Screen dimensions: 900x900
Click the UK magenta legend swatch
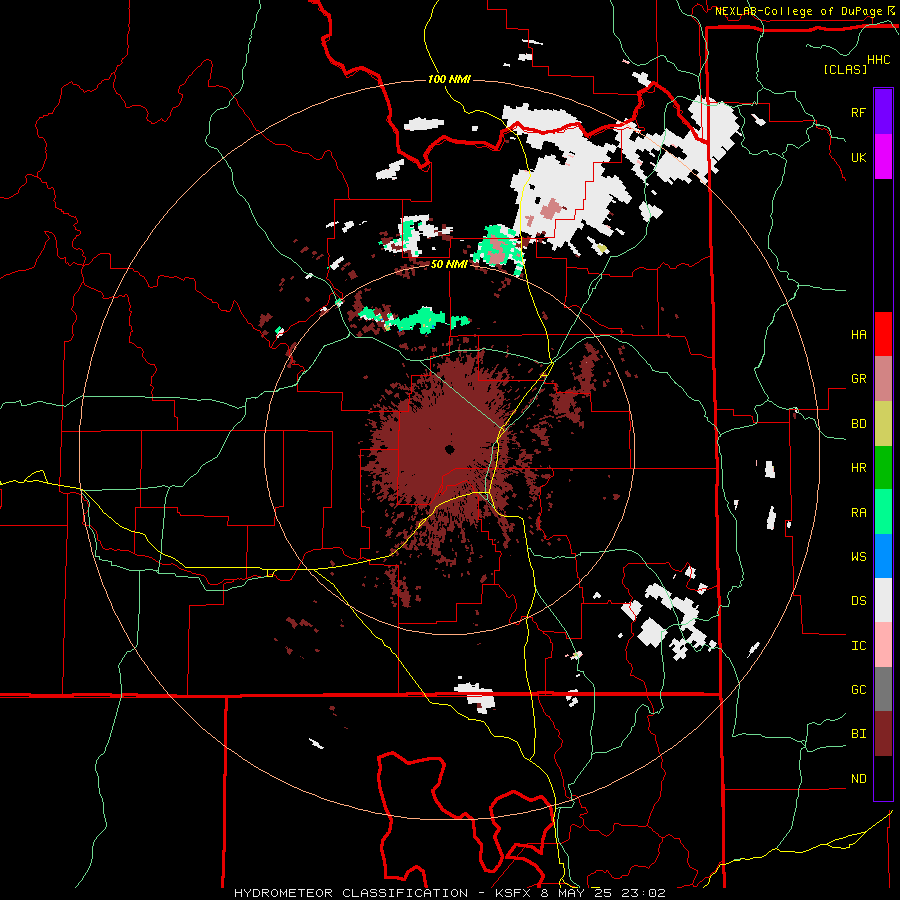click(883, 157)
